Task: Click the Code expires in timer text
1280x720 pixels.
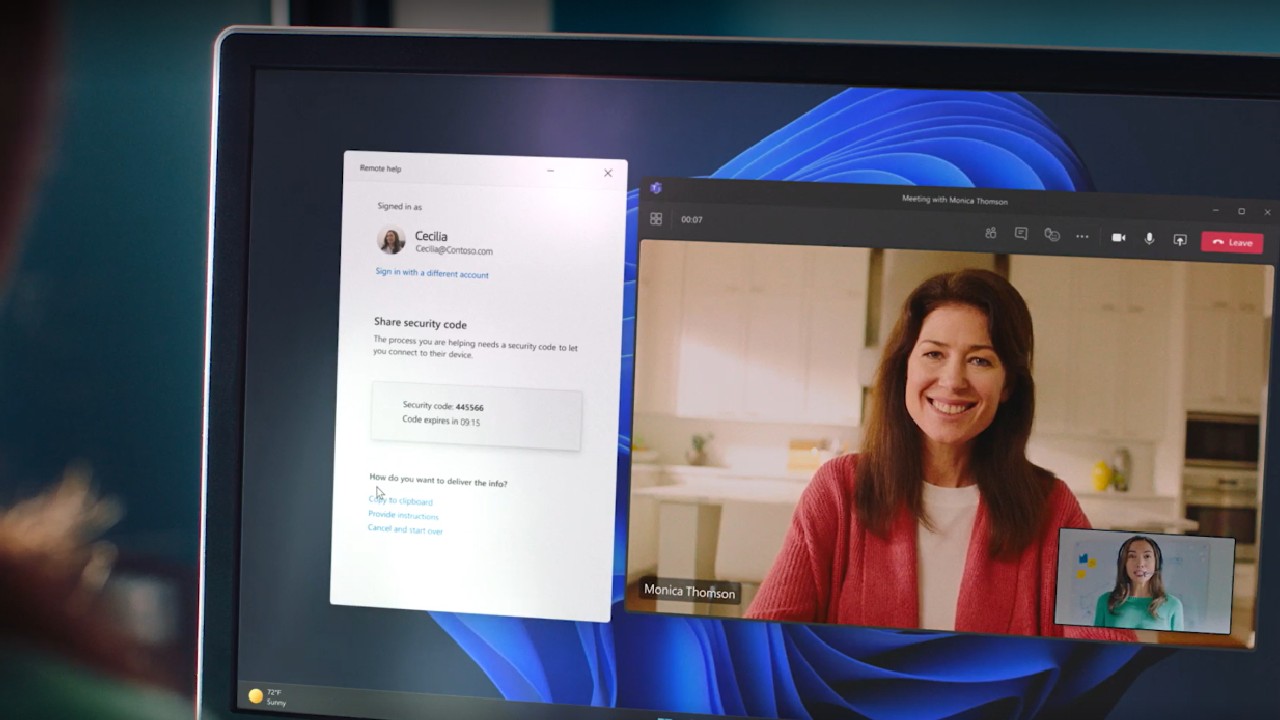Action: coord(441,421)
